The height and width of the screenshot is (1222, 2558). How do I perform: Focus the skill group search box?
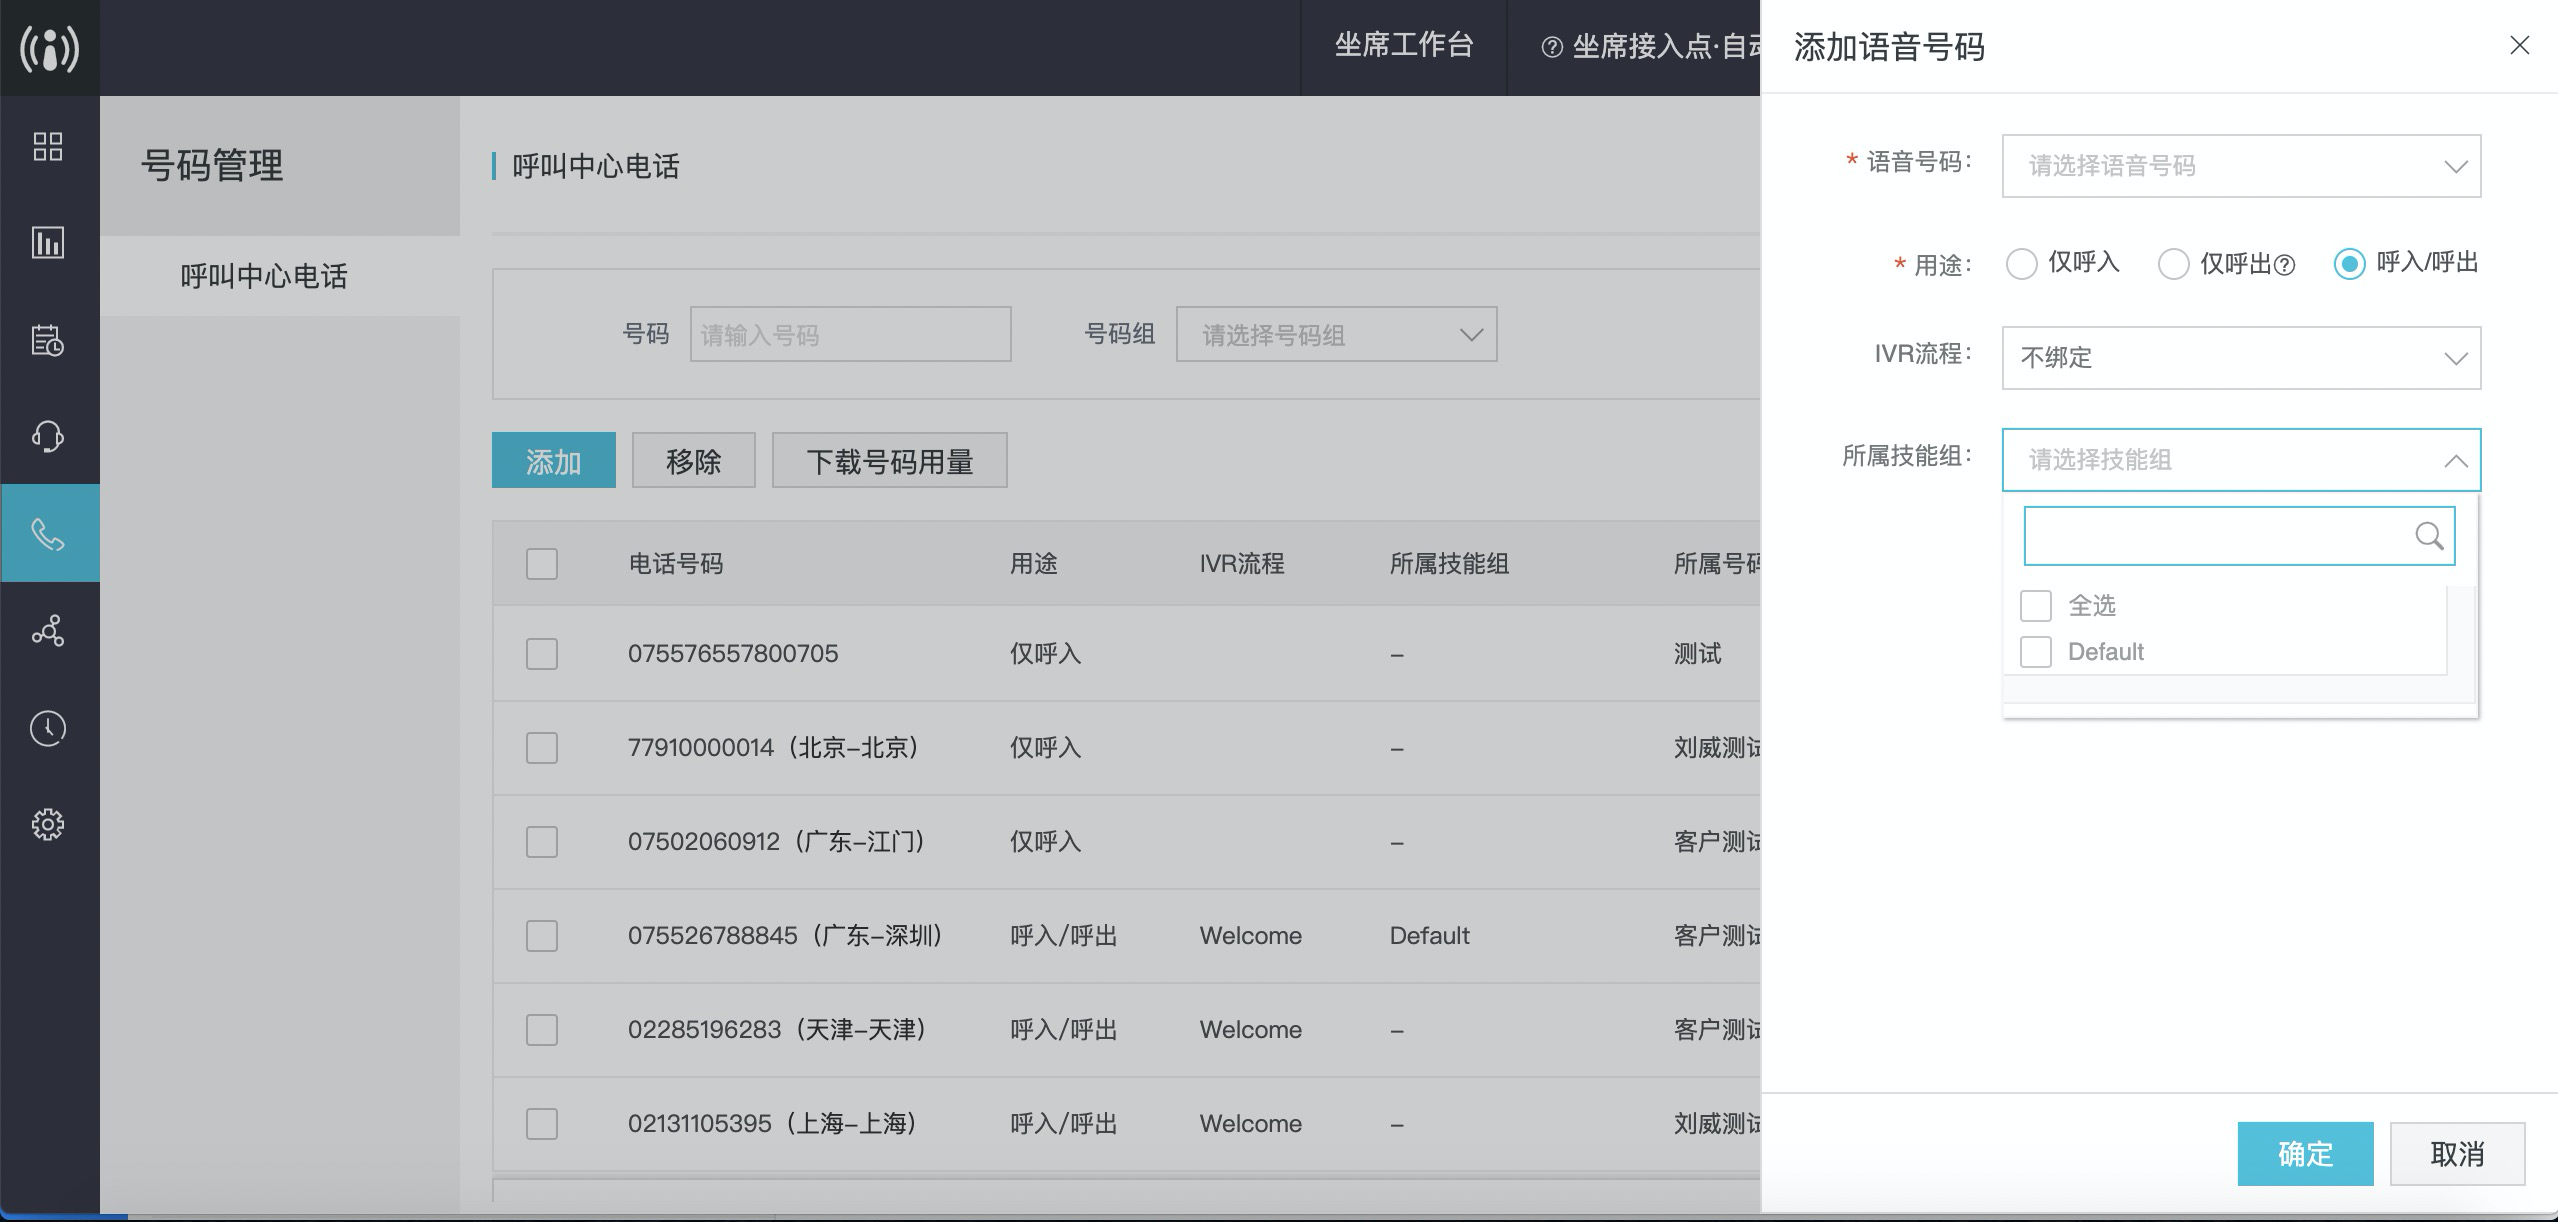(x=2239, y=536)
